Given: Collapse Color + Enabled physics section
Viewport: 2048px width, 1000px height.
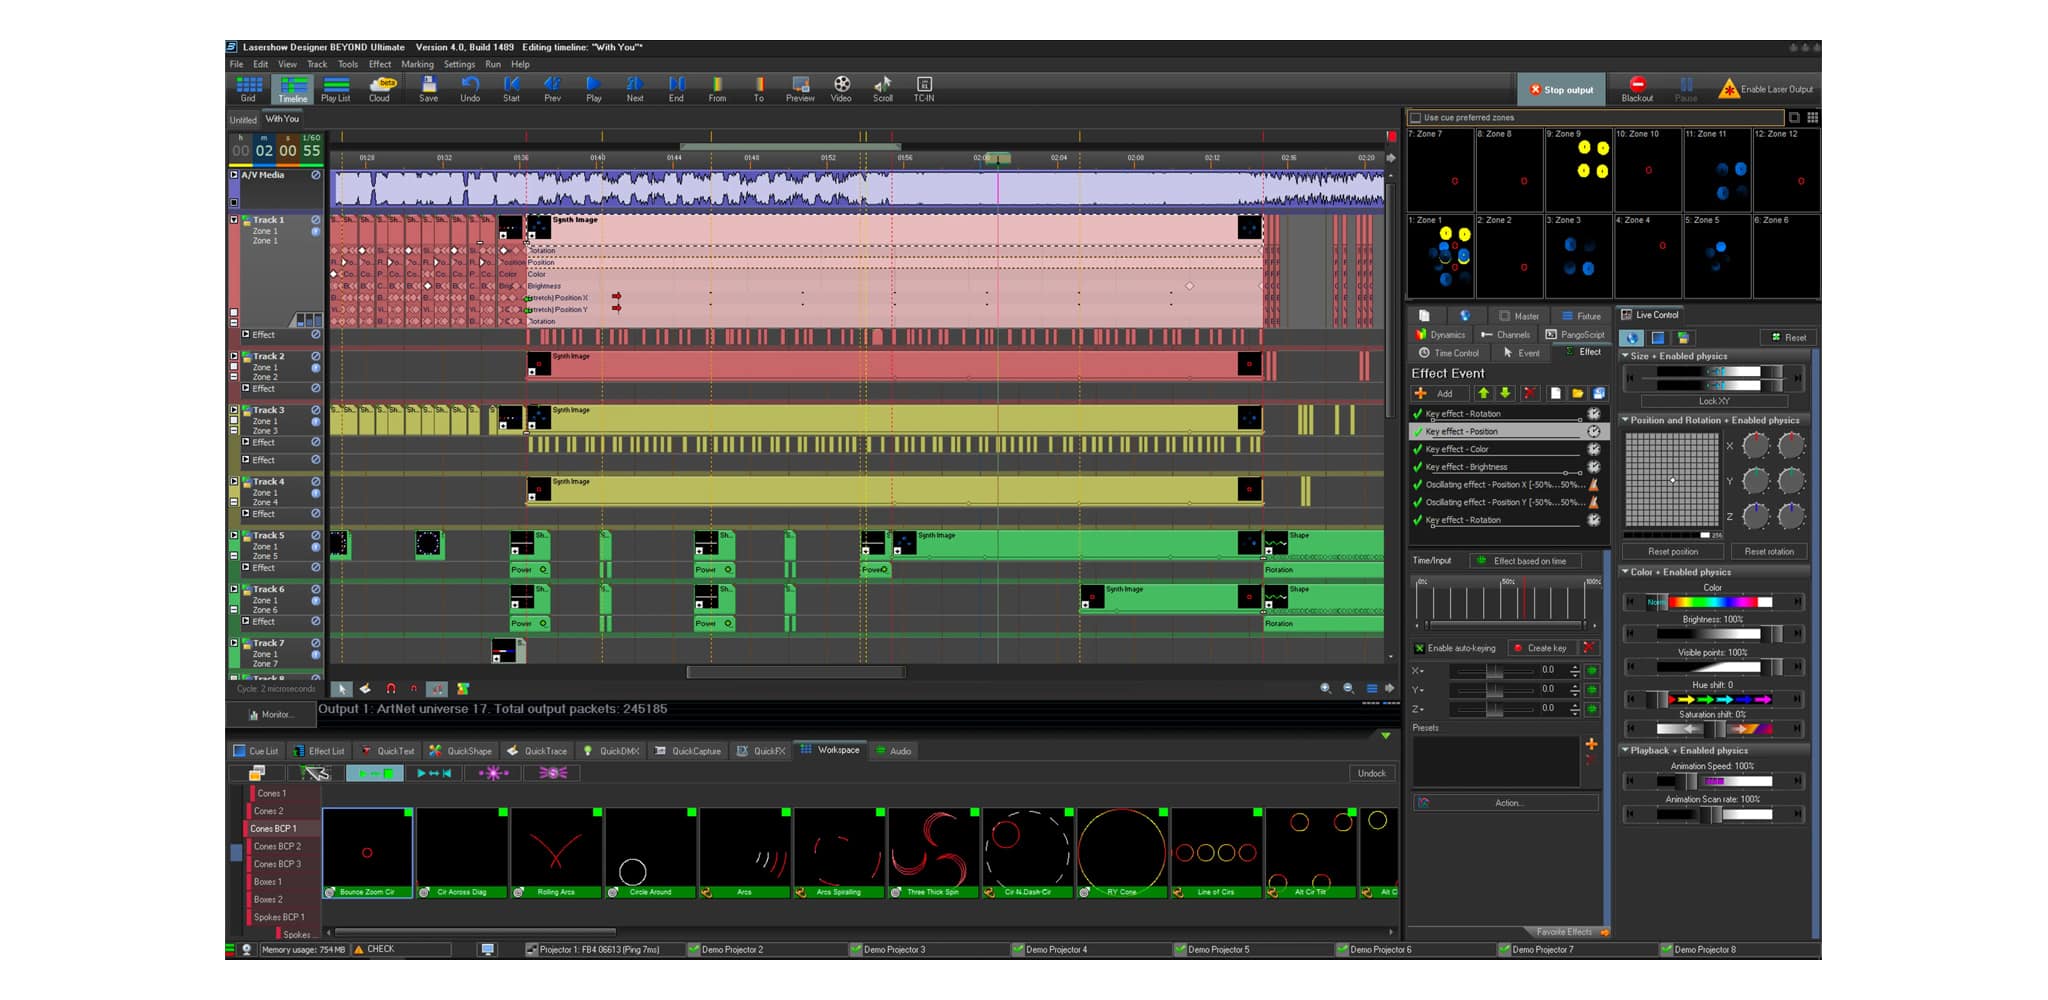Looking at the screenshot, I should click(1625, 572).
